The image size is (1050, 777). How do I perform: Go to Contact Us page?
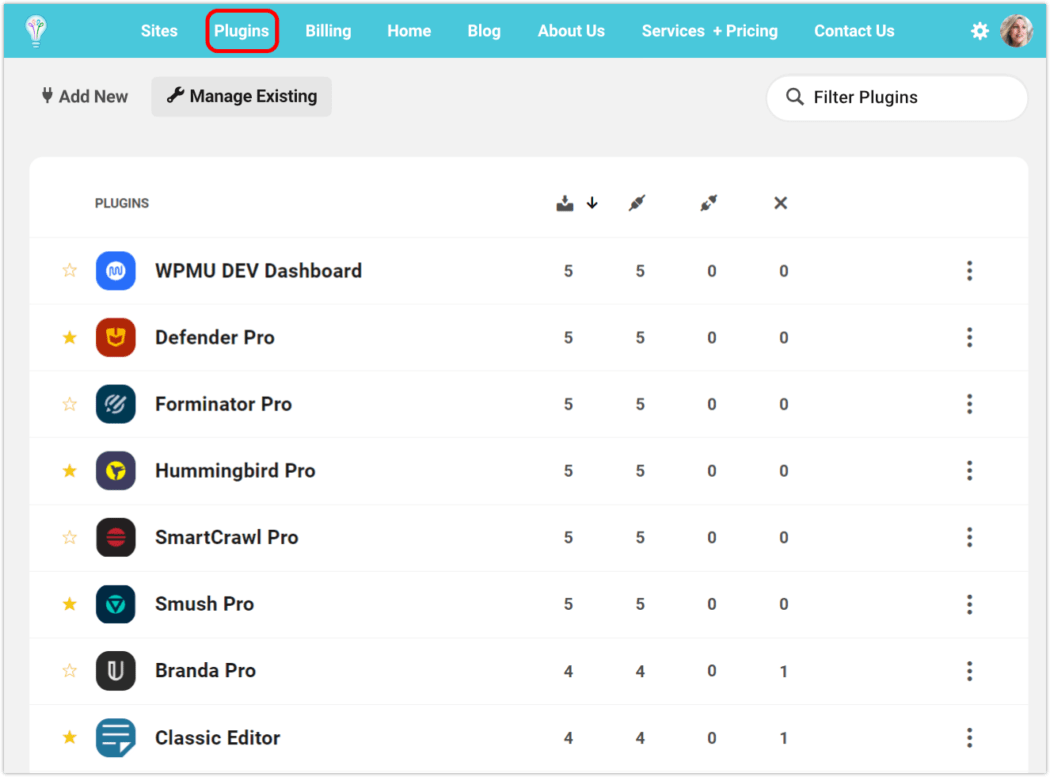pyautogui.click(x=854, y=31)
